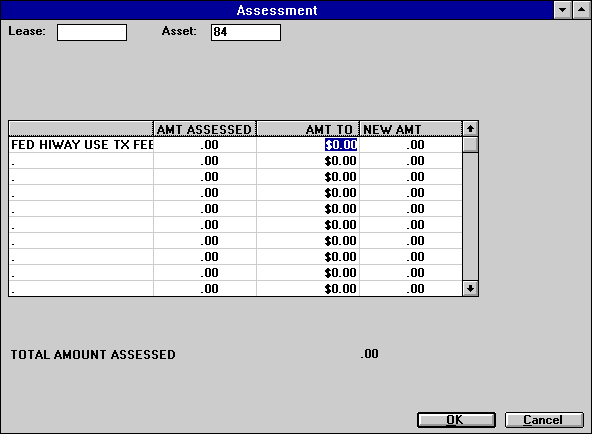The image size is (592, 434).
Task: Click the OK button
Action: pyautogui.click(x=456, y=420)
